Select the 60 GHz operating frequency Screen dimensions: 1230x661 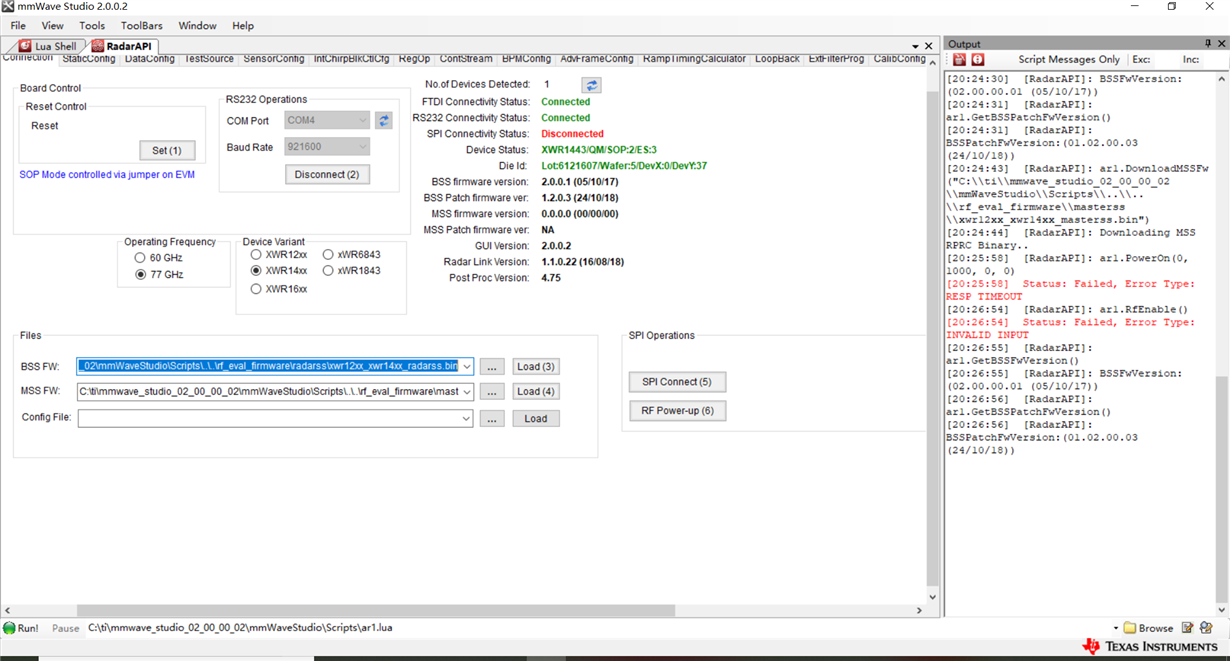pos(160,258)
